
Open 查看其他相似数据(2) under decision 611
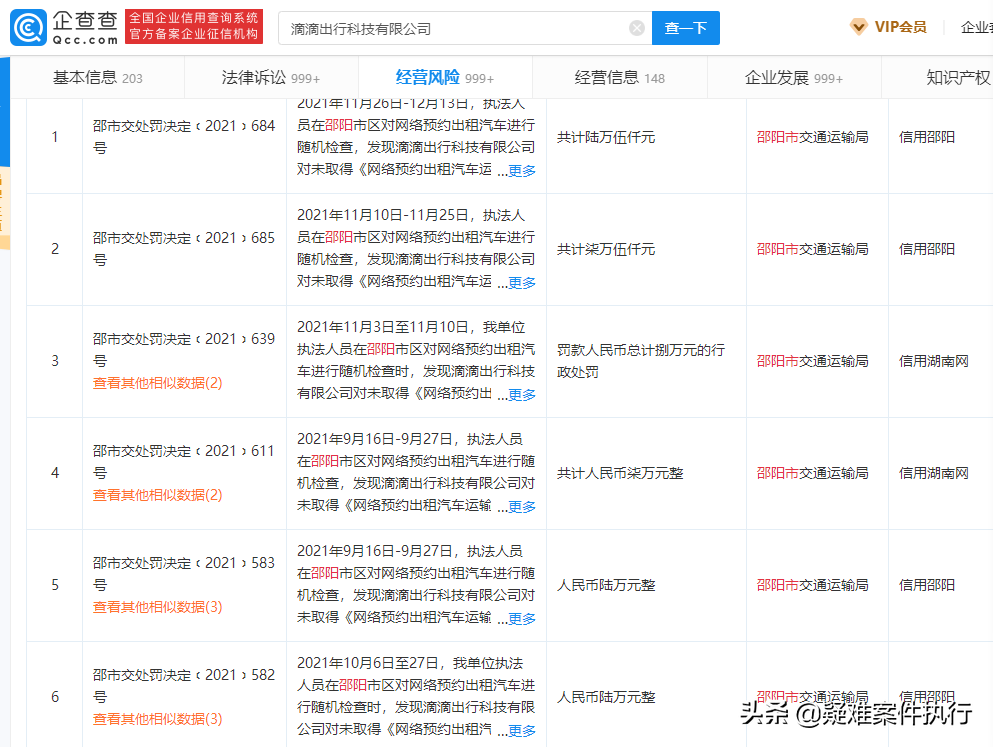[158, 495]
